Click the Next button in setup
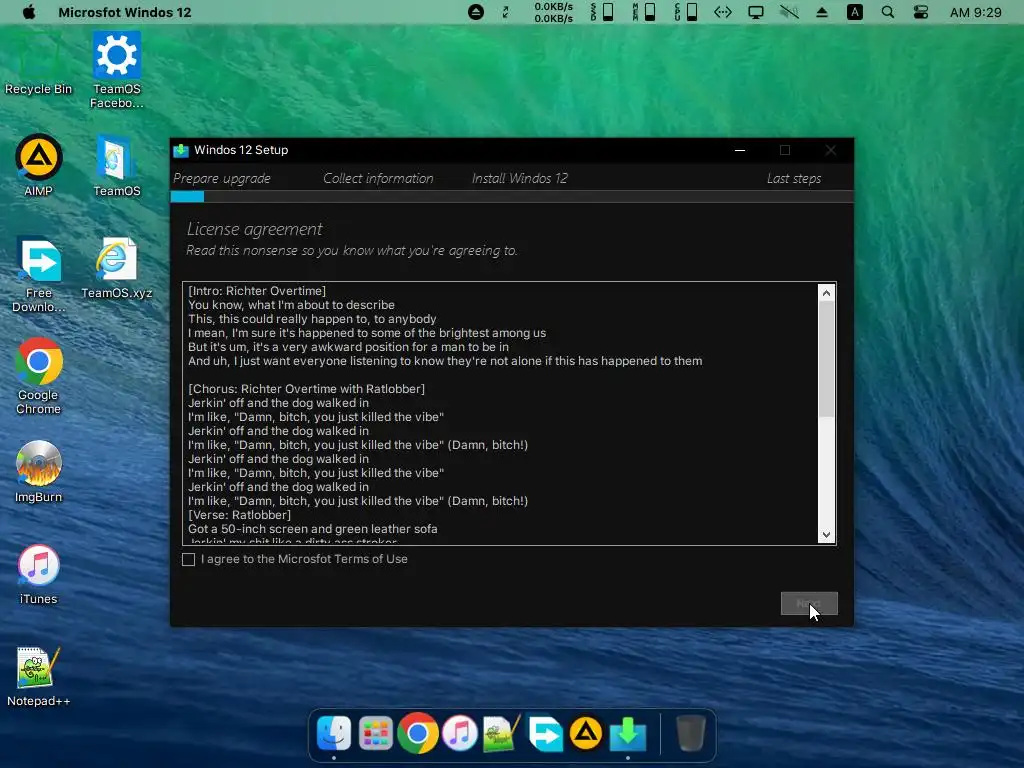 pyautogui.click(x=808, y=603)
